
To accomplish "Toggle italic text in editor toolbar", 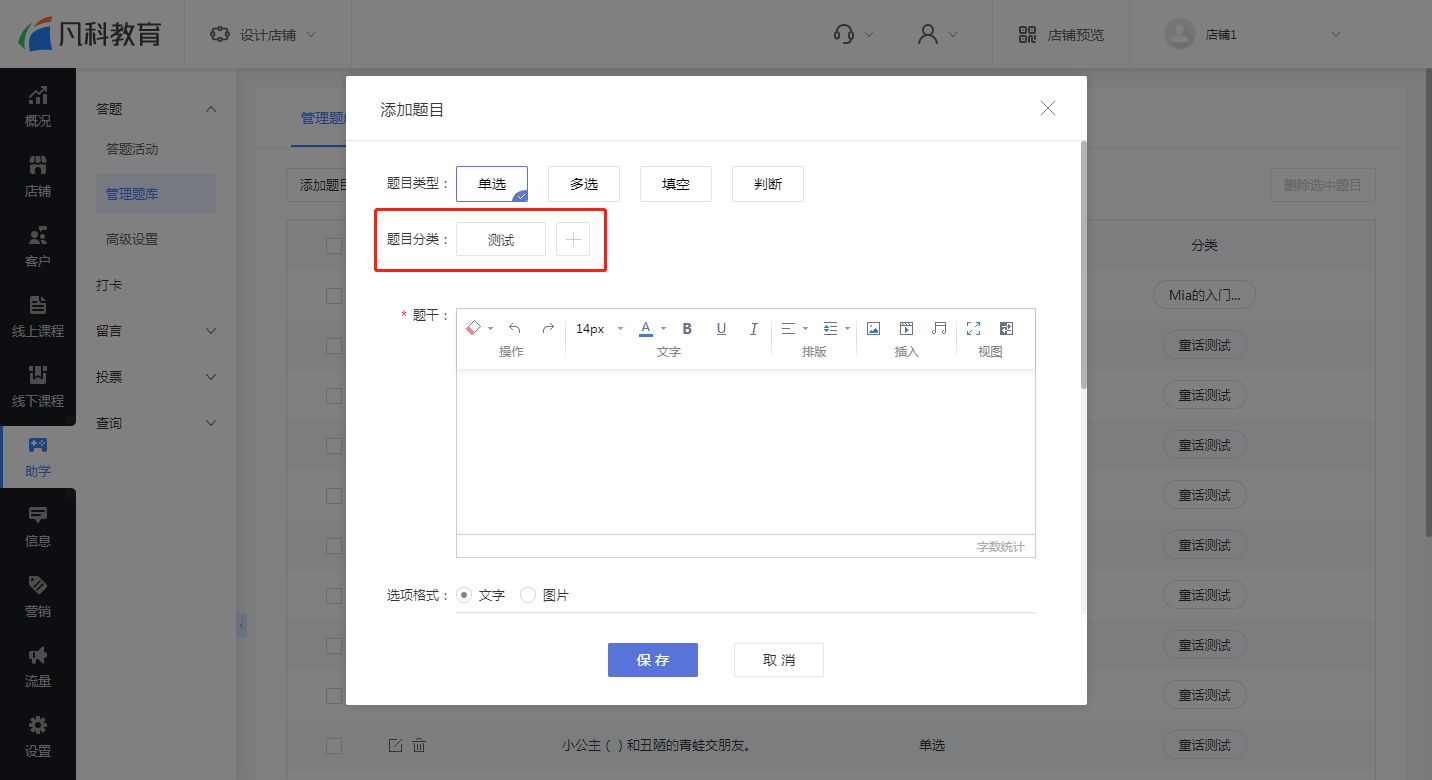I will tap(754, 328).
